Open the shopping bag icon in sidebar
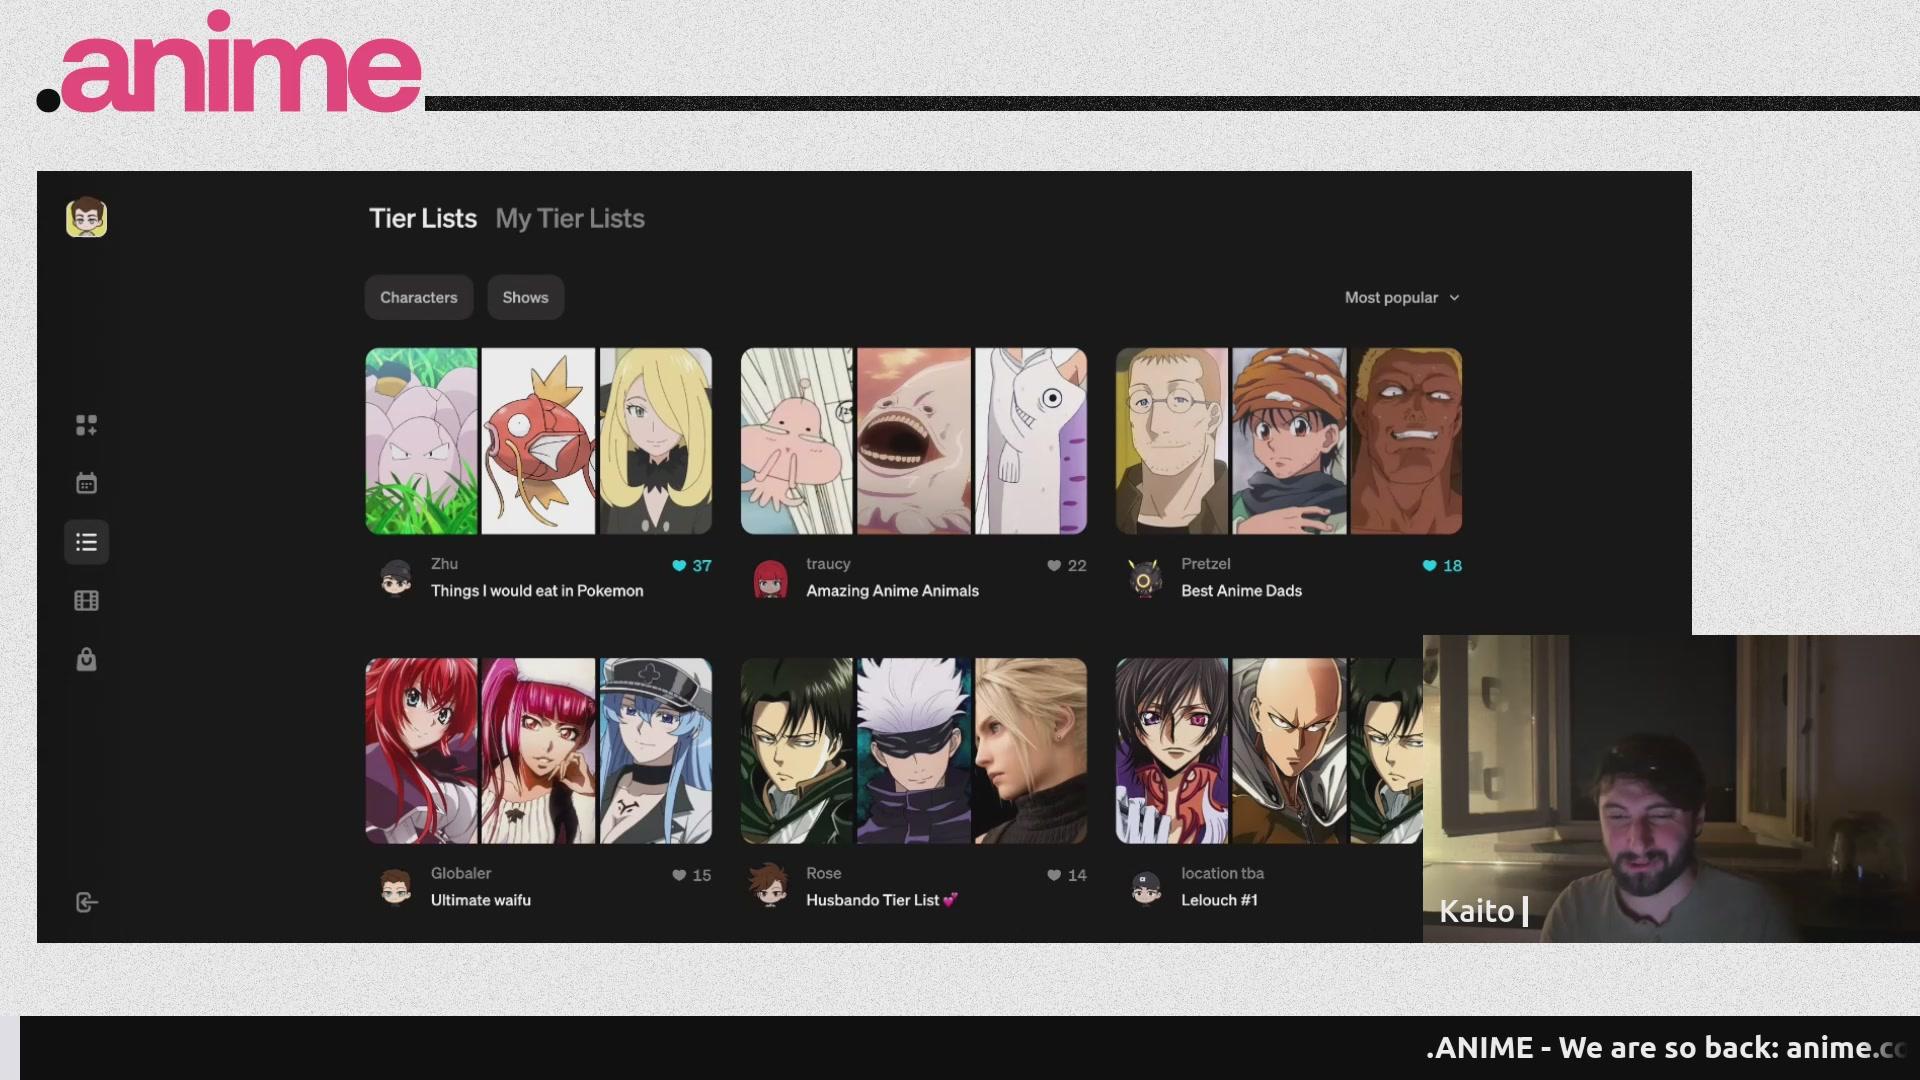This screenshot has height=1080, width=1920. tap(87, 659)
